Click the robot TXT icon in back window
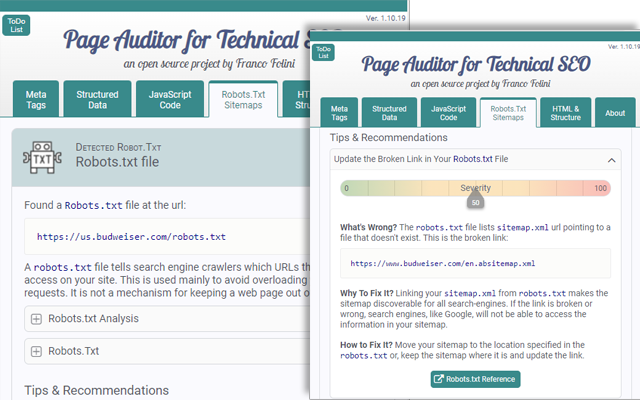This screenshot has height=400, width=640. click(42, 157)
